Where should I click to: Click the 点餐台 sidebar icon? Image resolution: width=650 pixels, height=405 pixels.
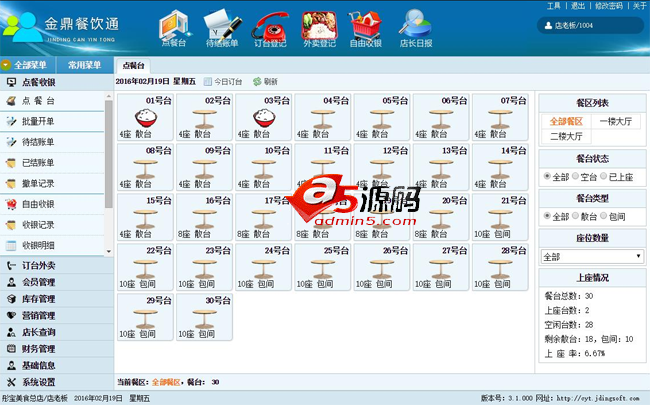(x=11, y=101)
